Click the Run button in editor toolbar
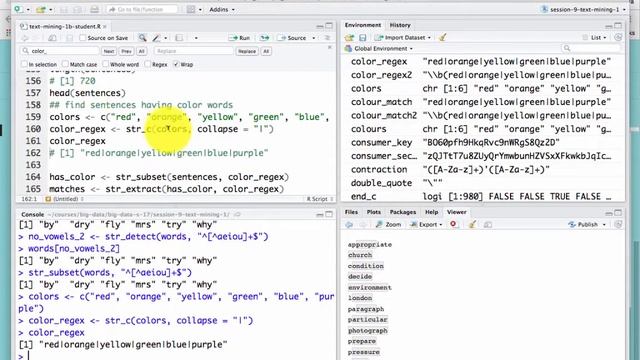The image size is (640, 360). [240, 38]
